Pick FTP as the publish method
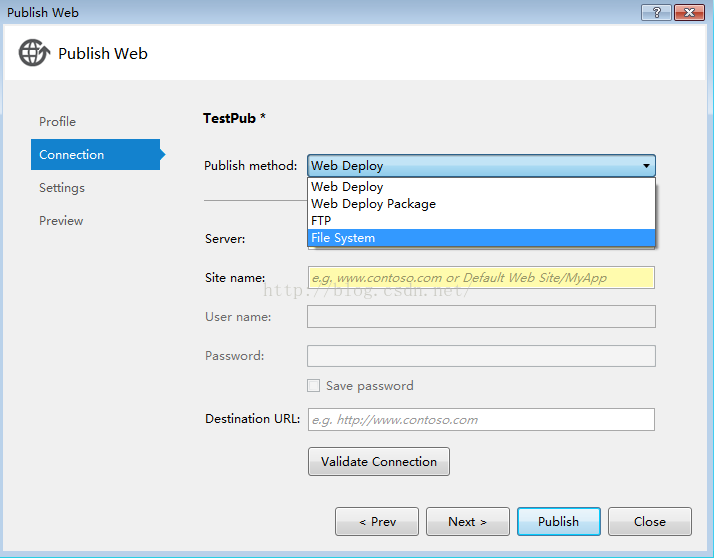 point(321,221)
